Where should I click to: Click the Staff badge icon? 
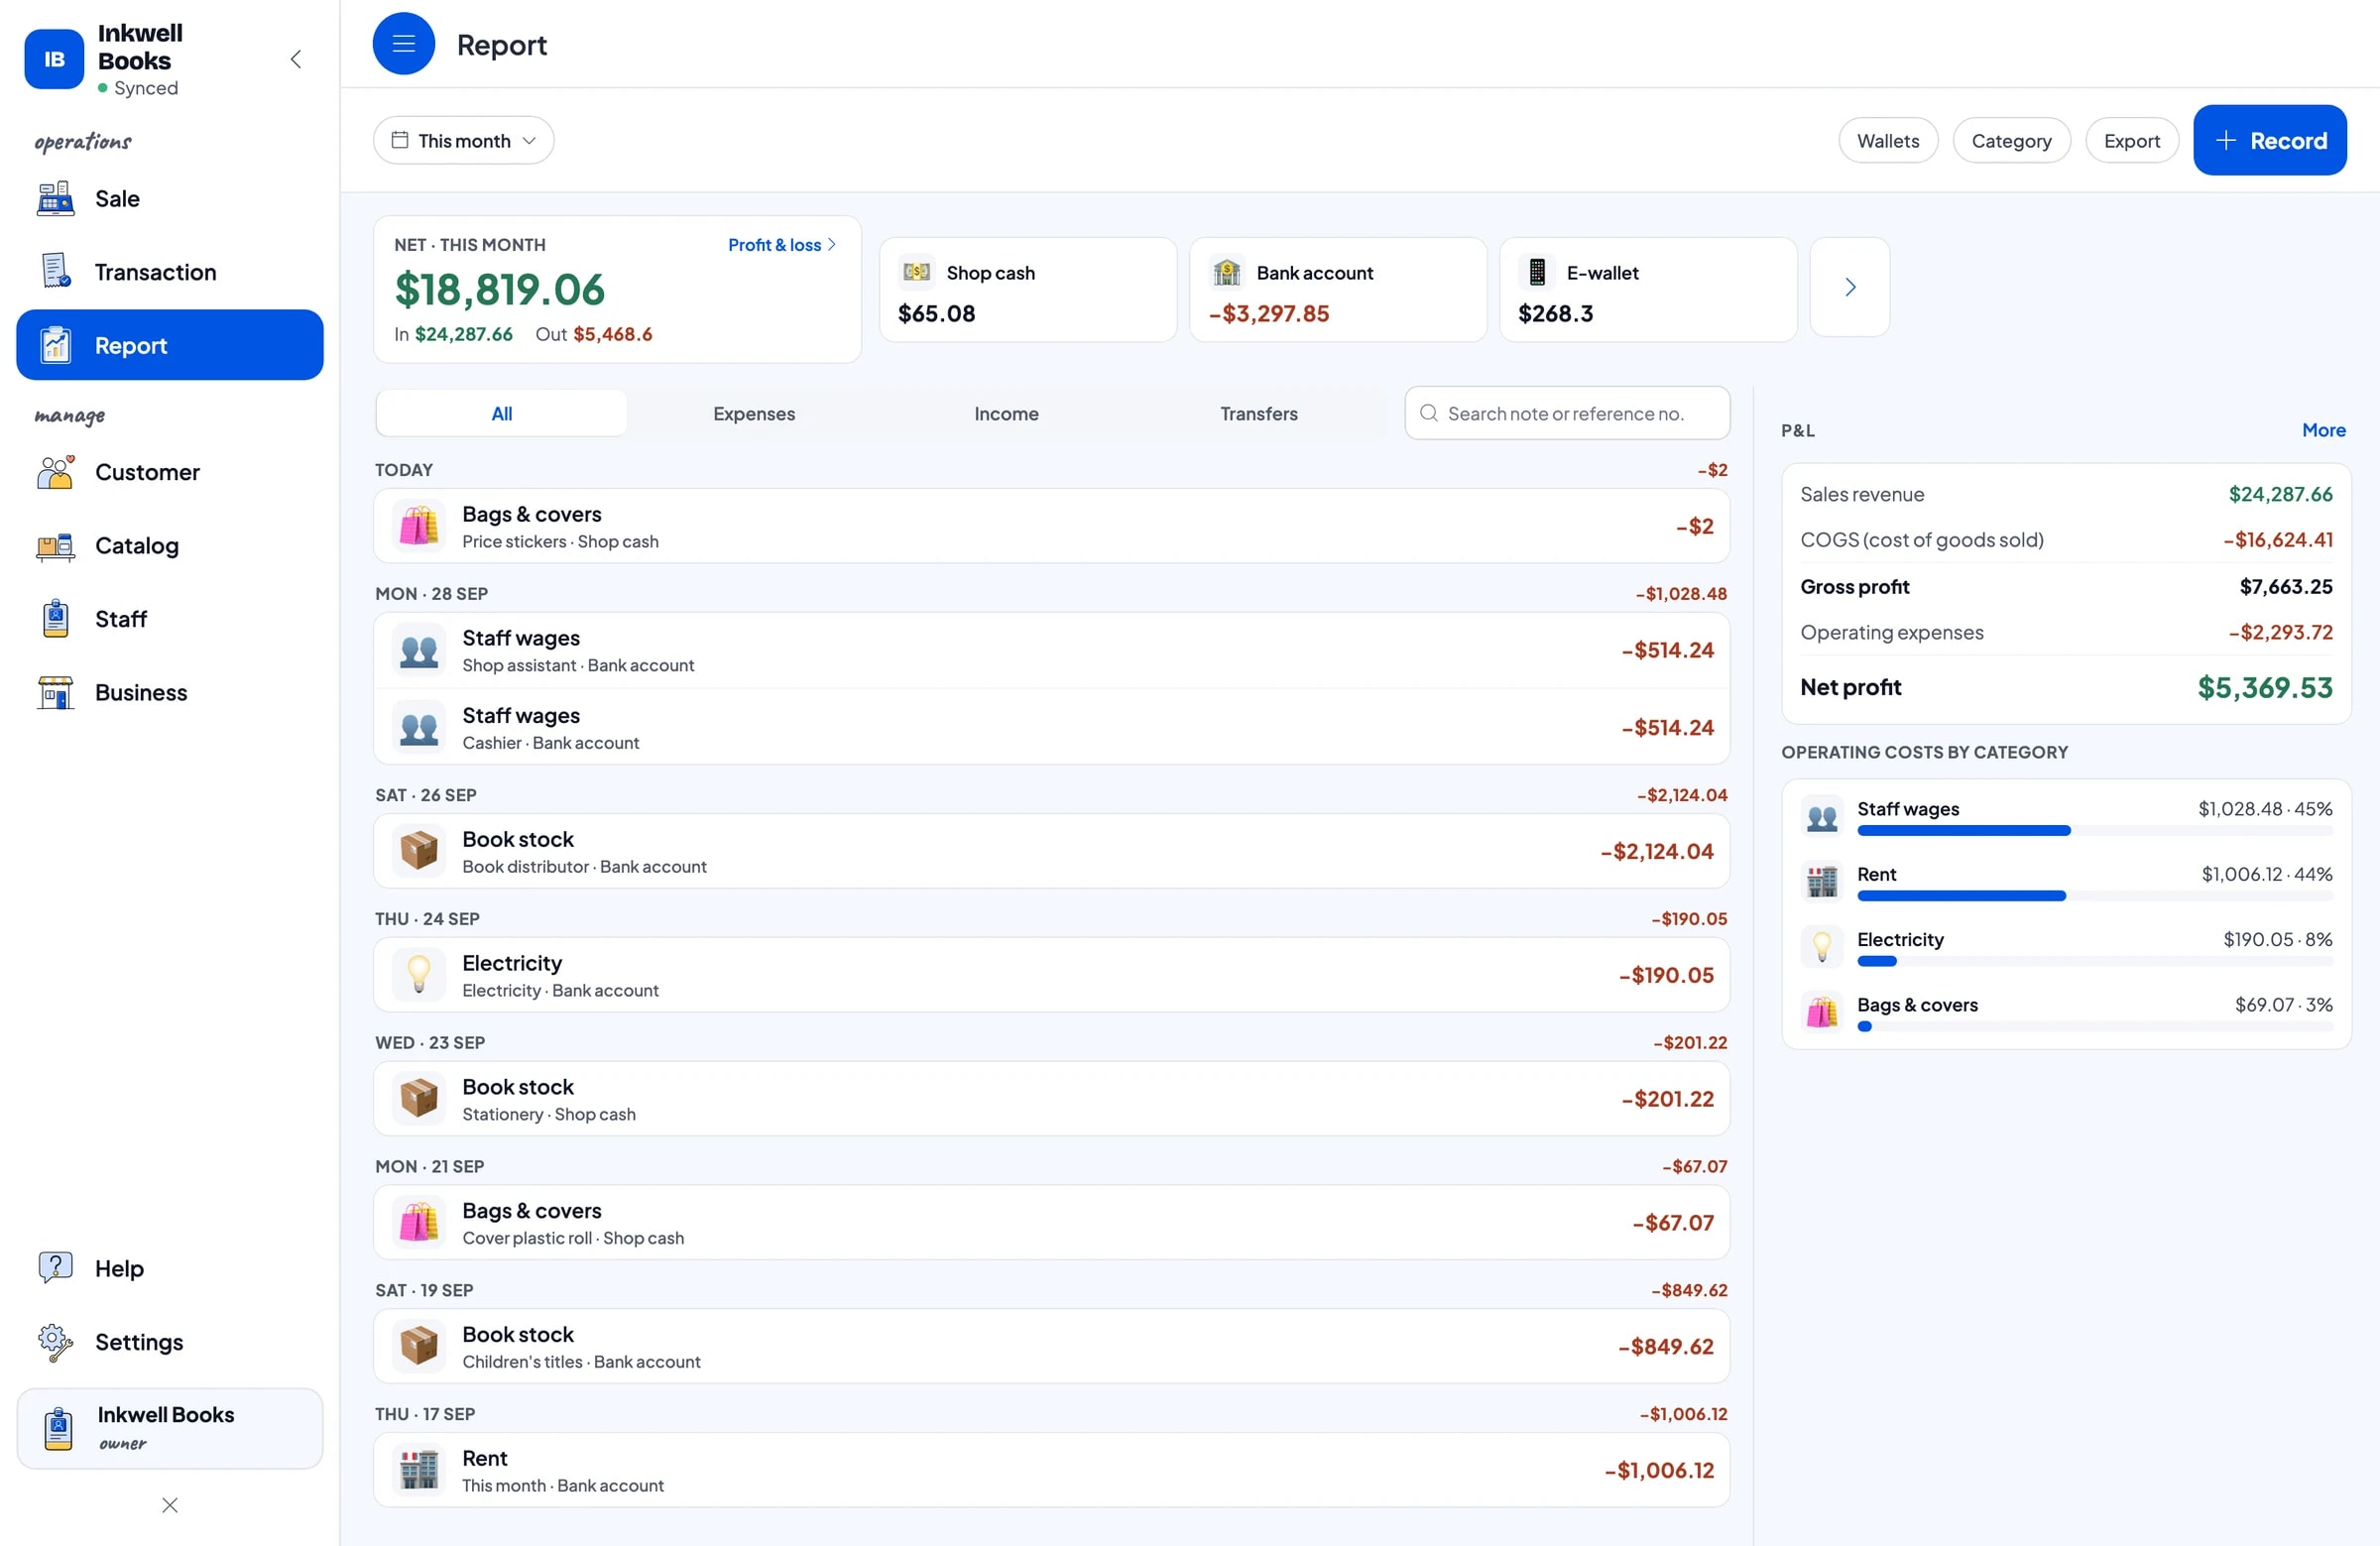pos(55,619)
